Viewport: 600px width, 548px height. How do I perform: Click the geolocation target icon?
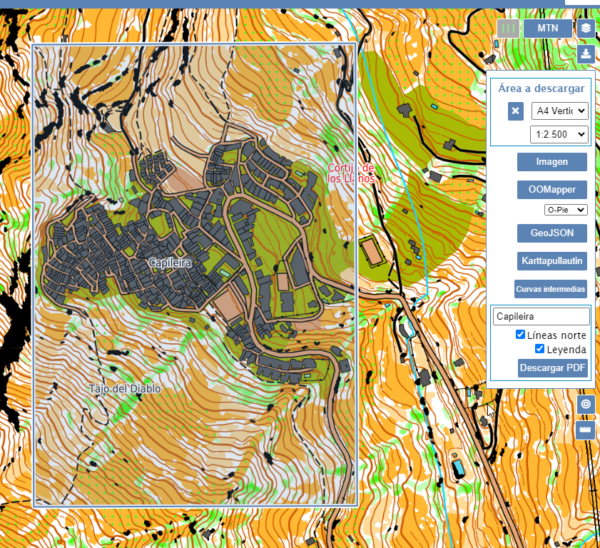[x=585, y=404]
